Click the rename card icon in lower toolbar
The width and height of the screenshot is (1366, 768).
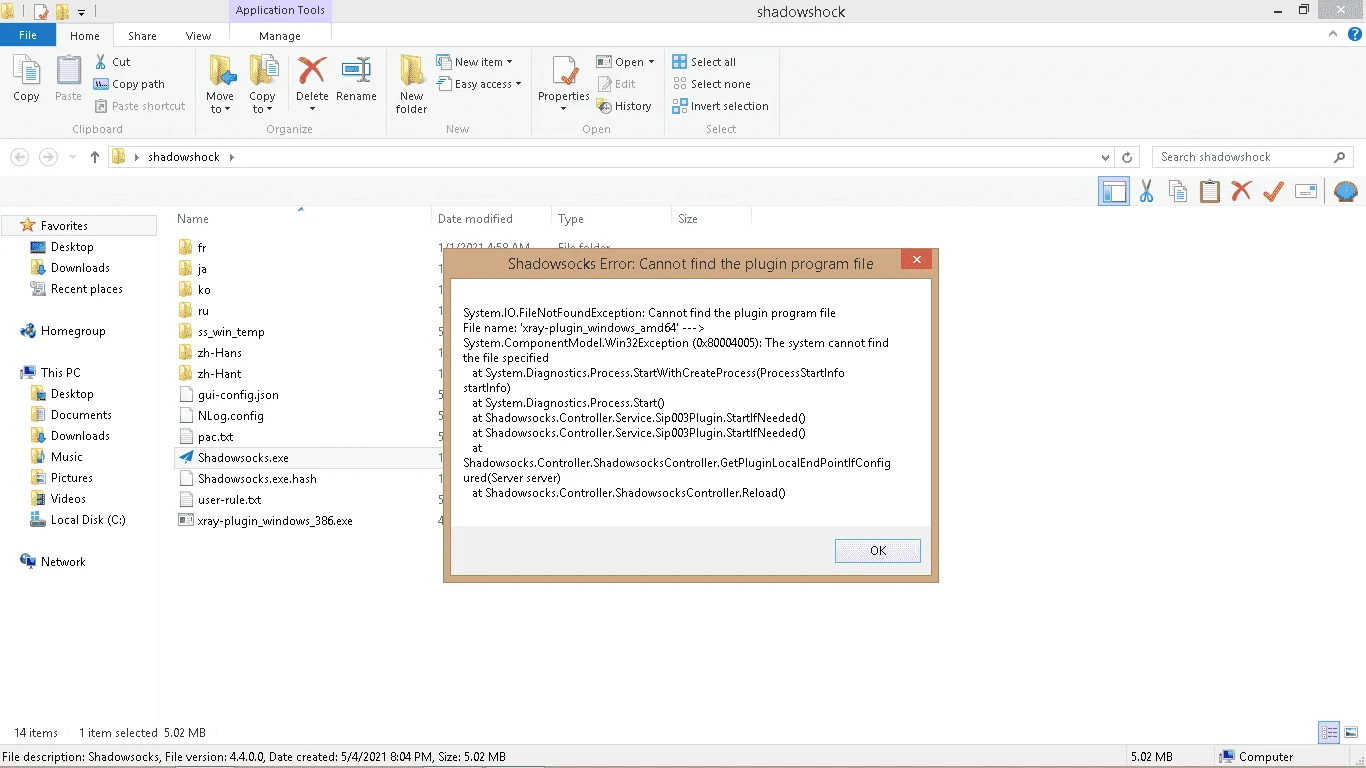tap(1306, 191)
